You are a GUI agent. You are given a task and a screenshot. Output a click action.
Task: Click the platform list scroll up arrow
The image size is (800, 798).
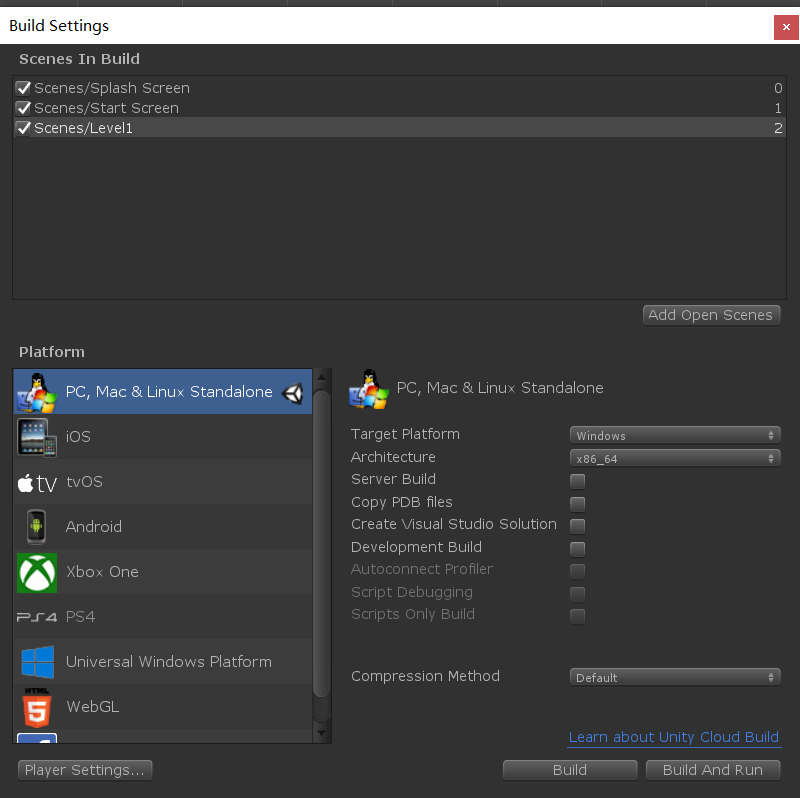pos(321,378)
